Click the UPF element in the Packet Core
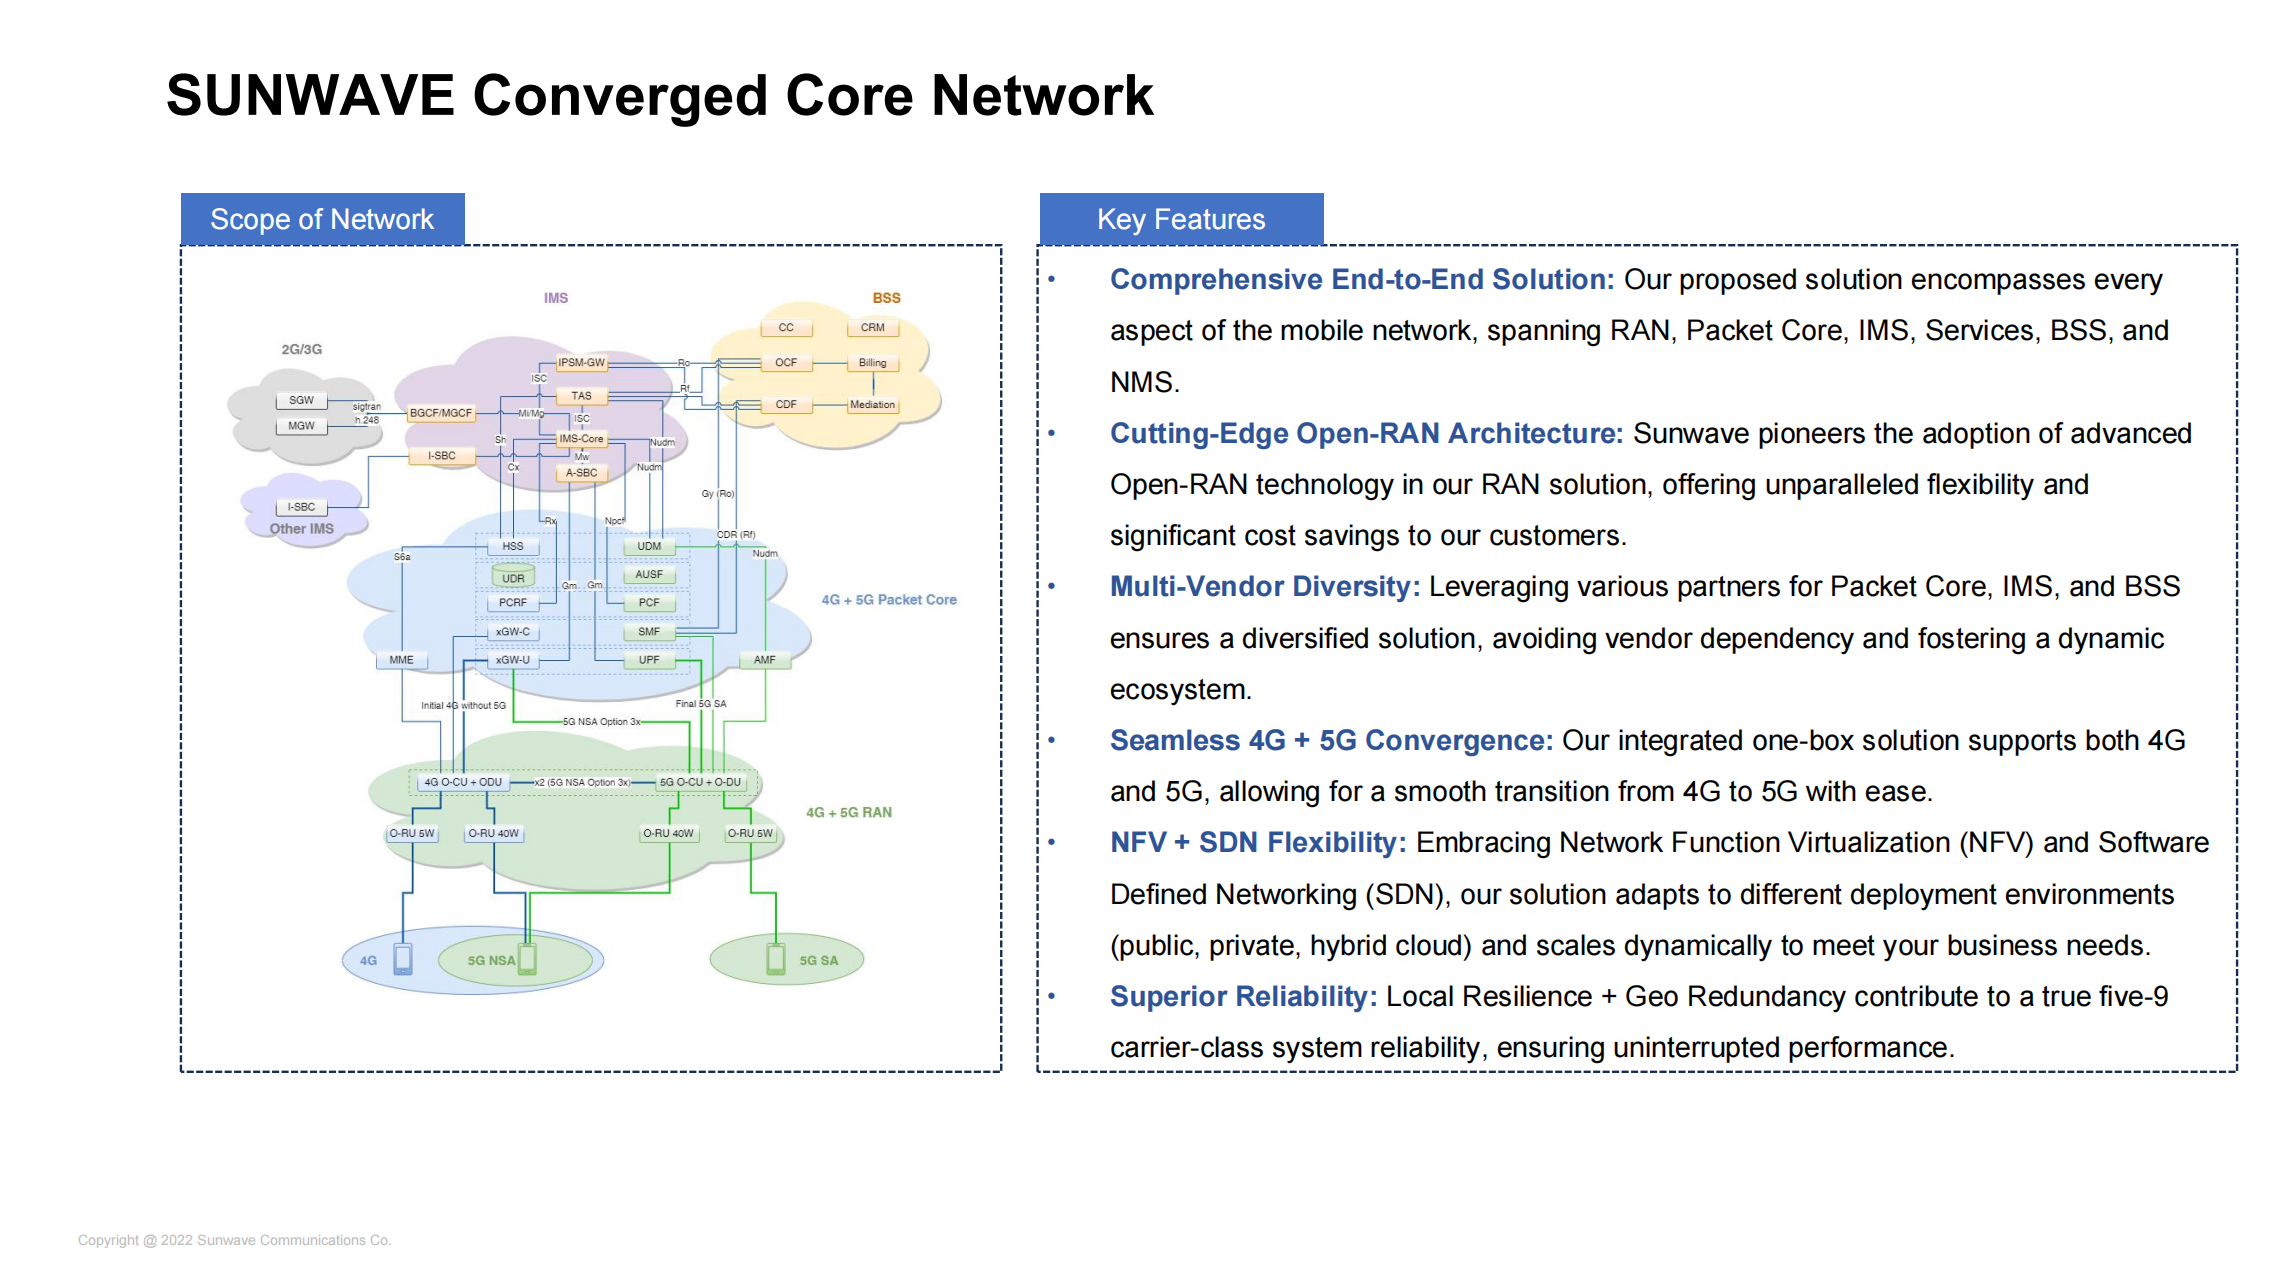2275x1280 pixels. point(649,660)
